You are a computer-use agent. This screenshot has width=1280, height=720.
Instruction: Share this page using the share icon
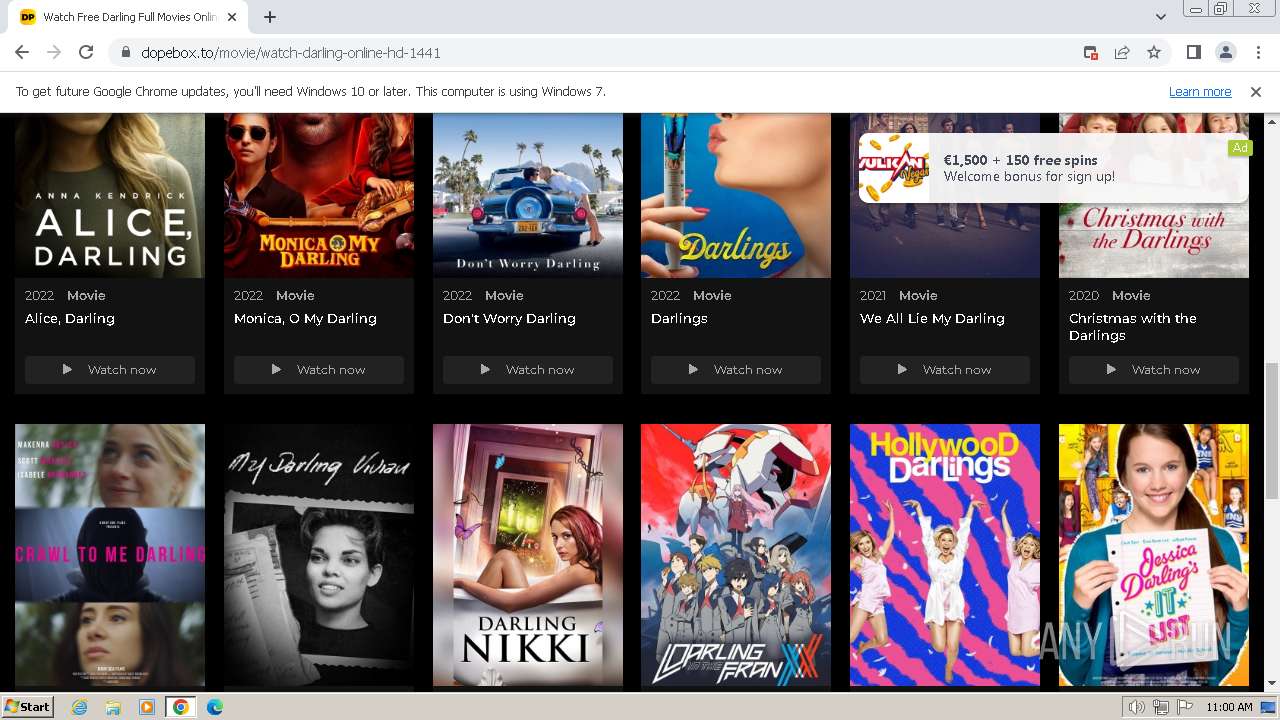coord(1122,53)
